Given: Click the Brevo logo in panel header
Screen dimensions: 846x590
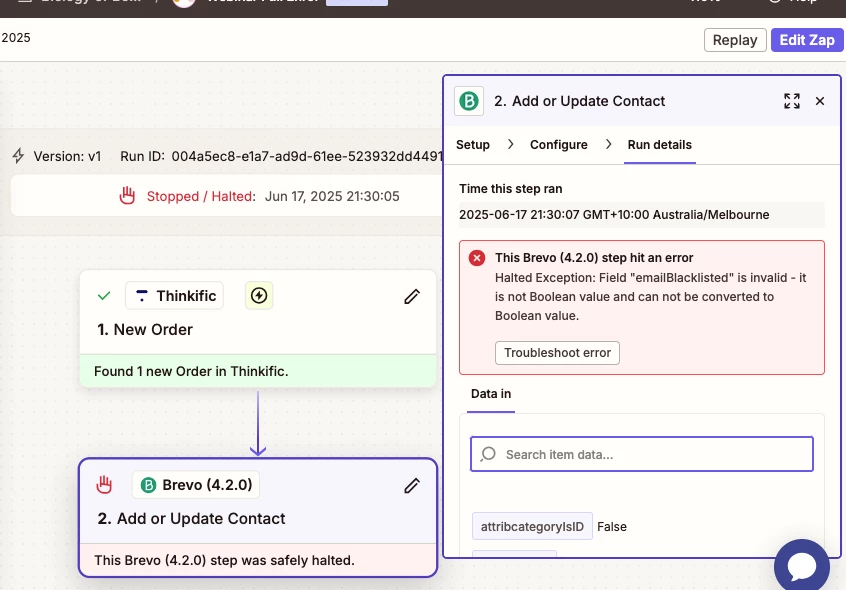Looking at the screenshot, I should point(468,101).
